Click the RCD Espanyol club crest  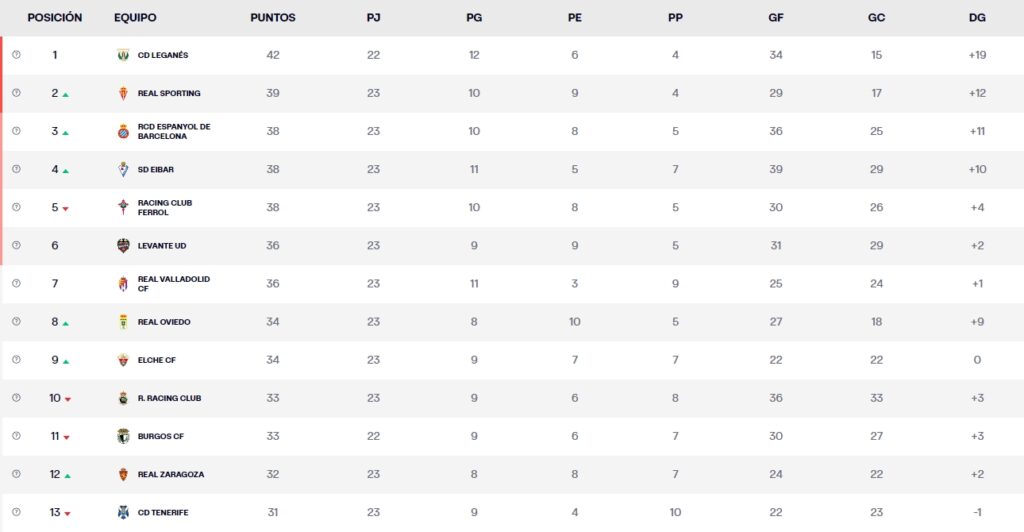[x=123, y=131]
